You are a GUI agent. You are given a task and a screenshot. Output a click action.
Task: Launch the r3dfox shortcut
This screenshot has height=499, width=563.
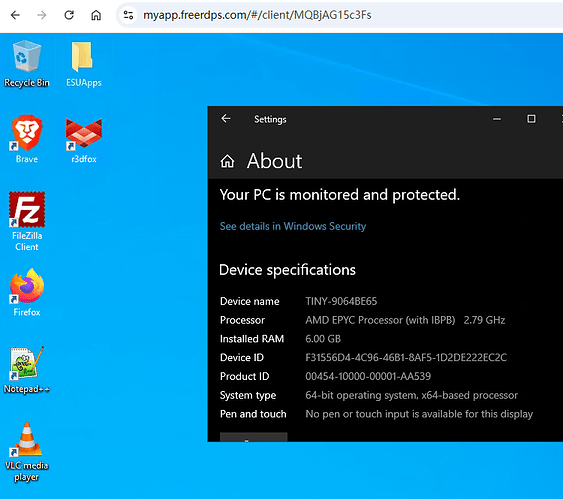pyautogui.click(x=84, y=140)
